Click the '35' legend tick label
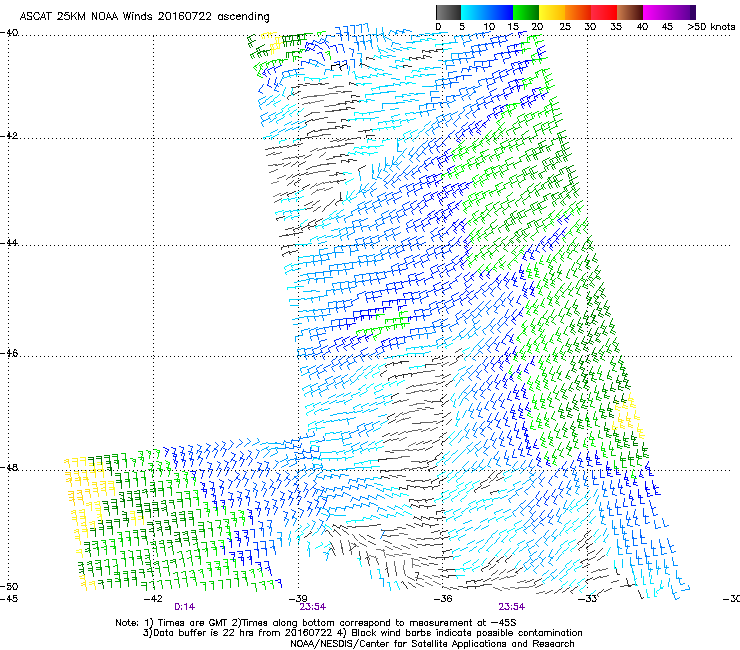This screenshot has width=740, height=650. pos(616,26)
